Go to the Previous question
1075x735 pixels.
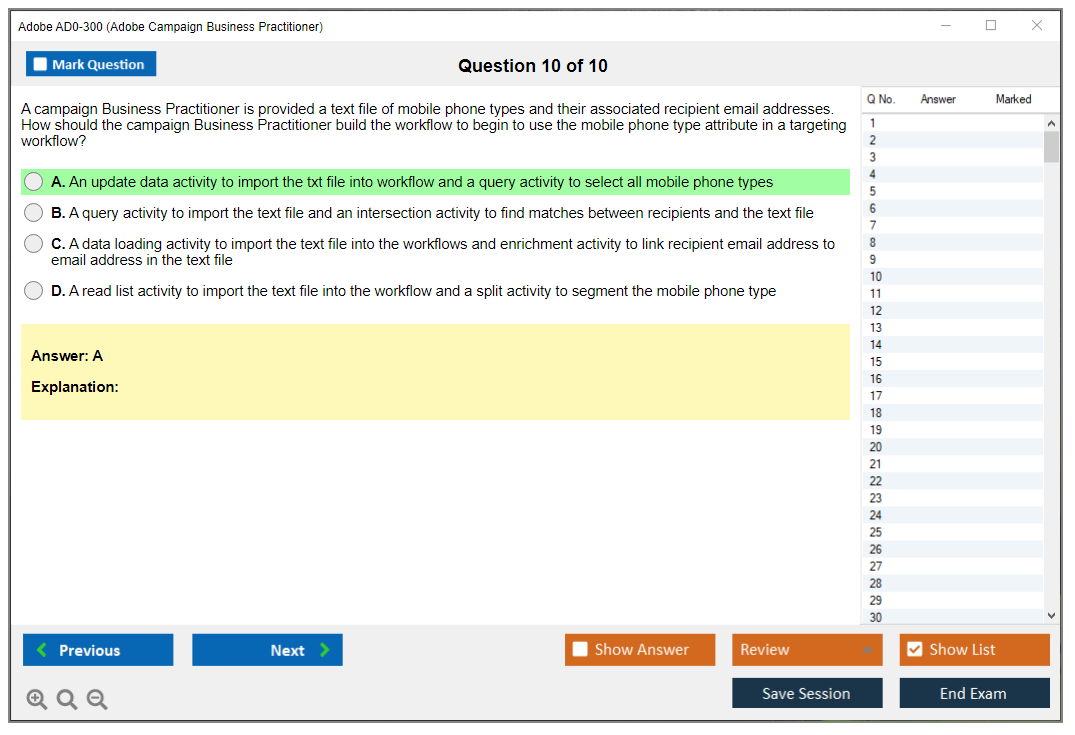click(x=98, y=650)
